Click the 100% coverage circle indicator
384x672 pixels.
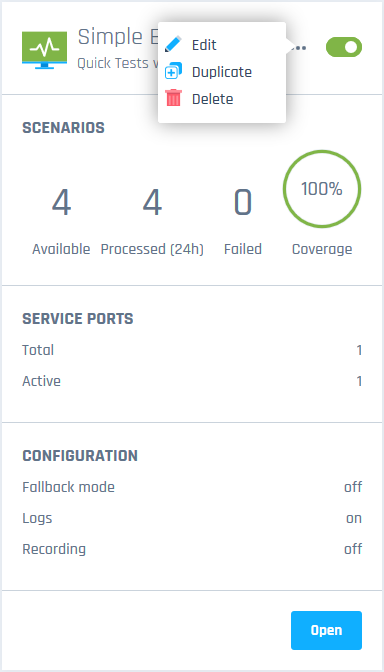[322, 189]
